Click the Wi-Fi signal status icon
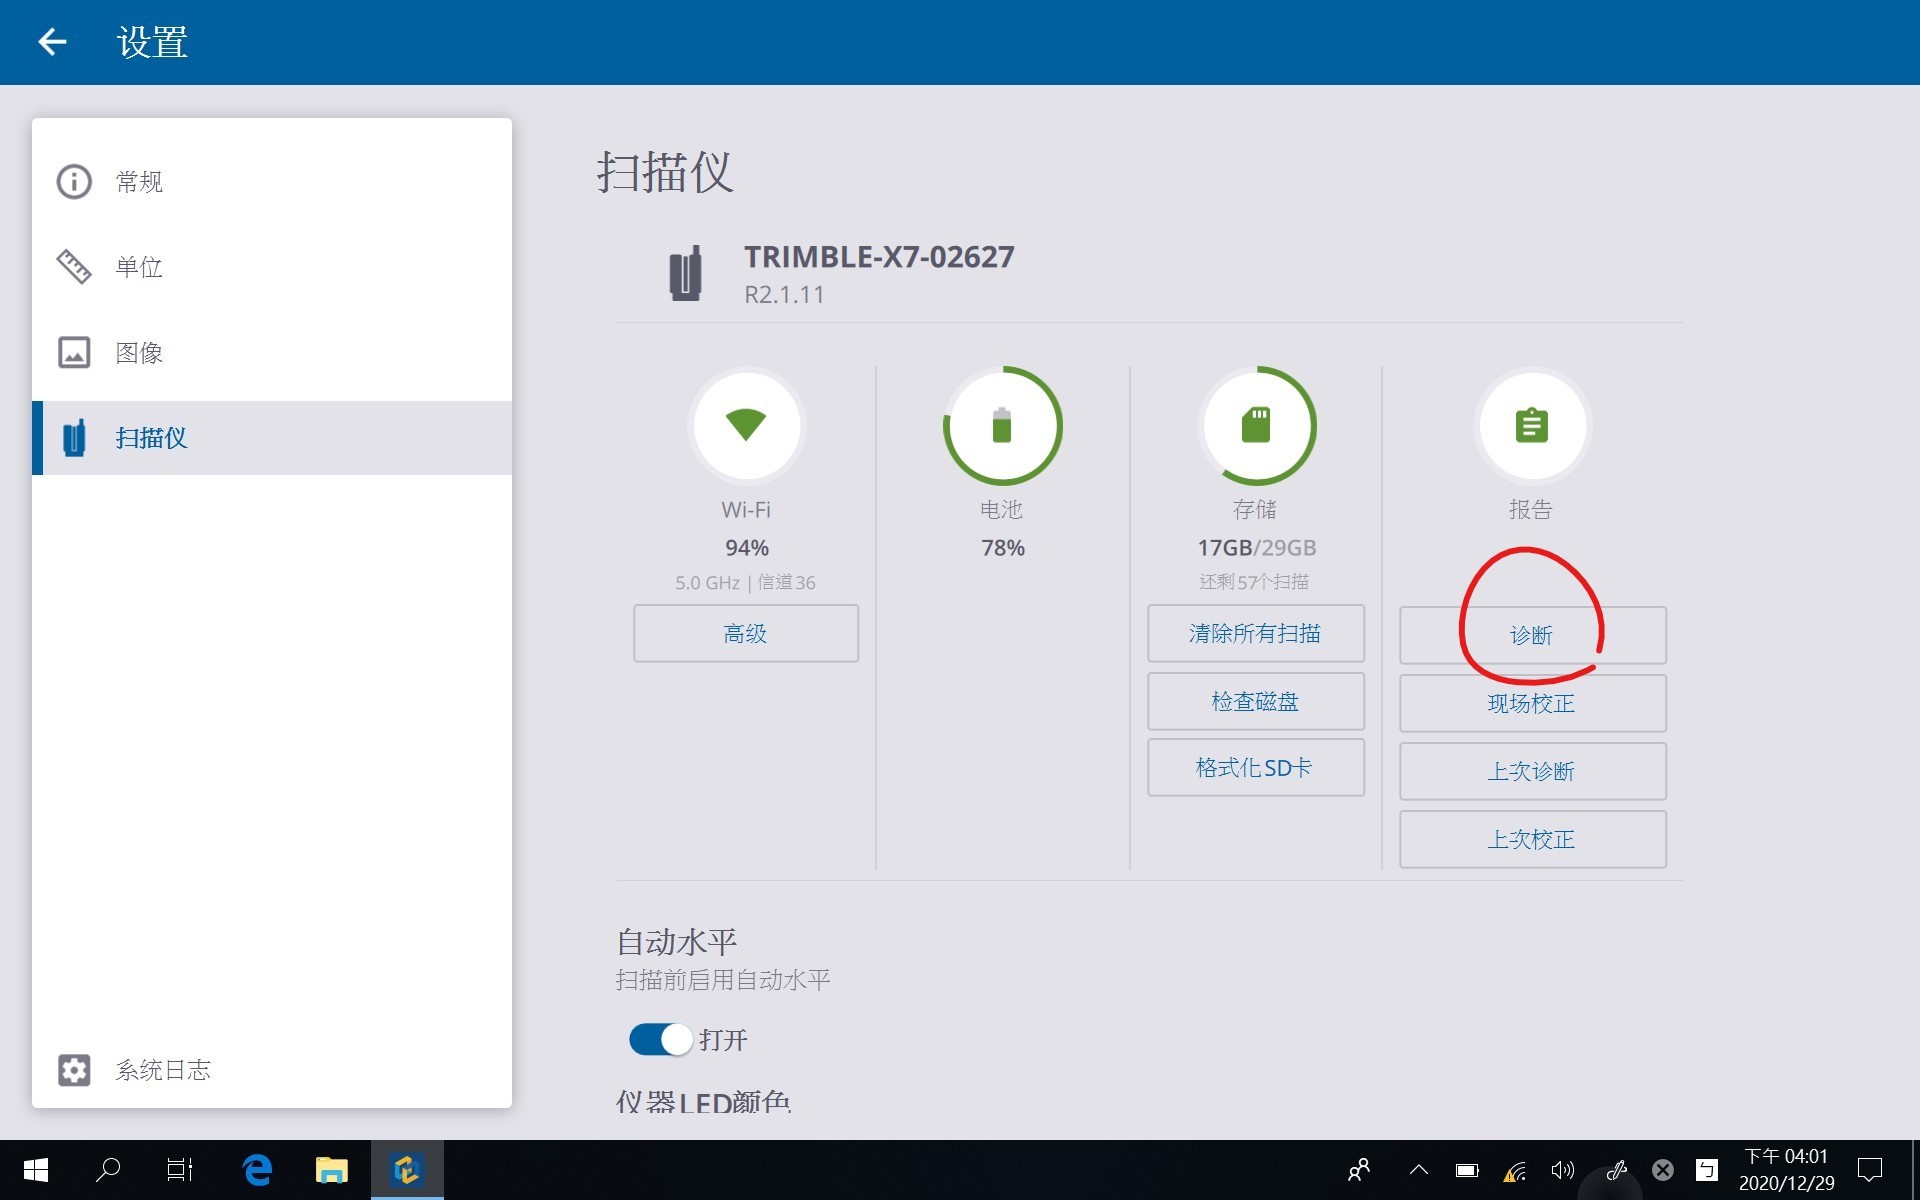Viewport: 1920px width, 1200px height. tap(746, 426)
